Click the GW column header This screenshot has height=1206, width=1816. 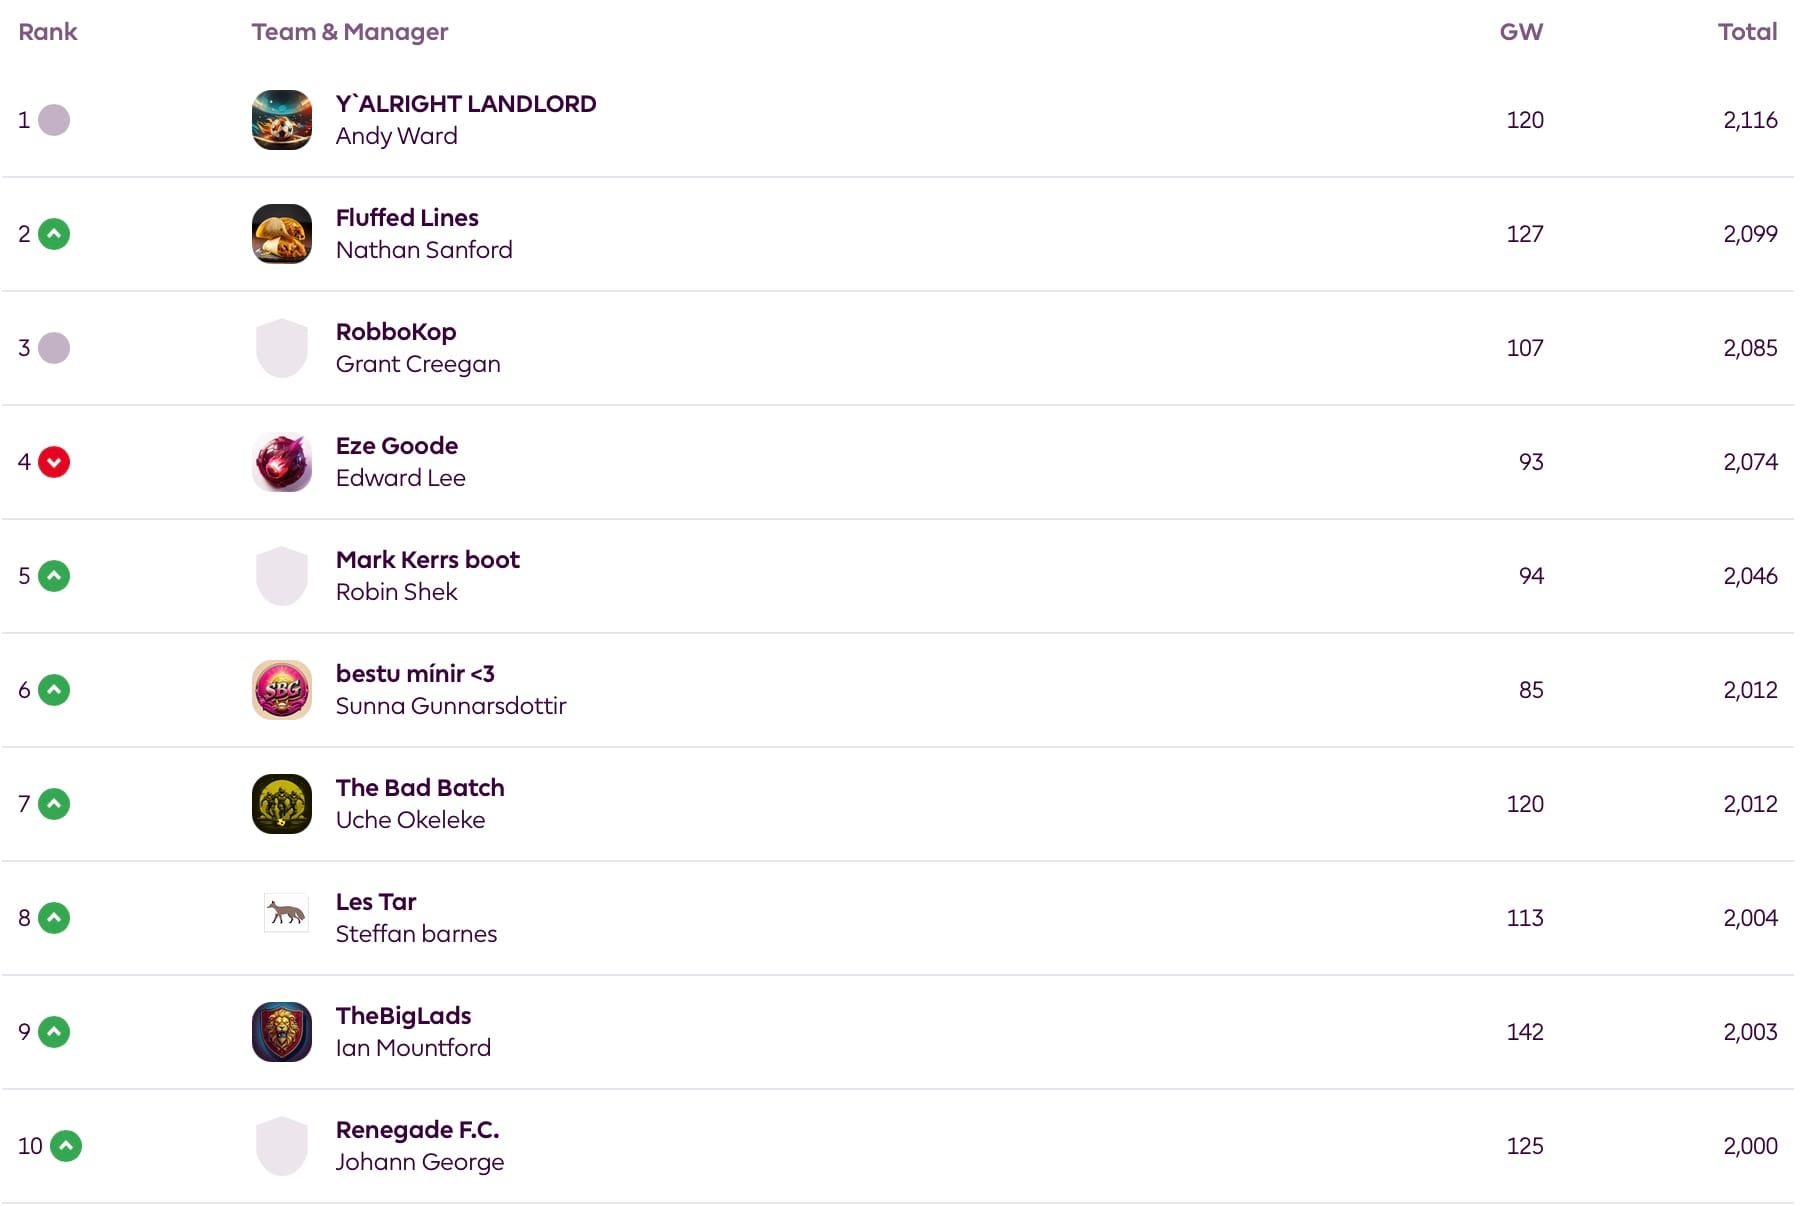point(1520,32)
